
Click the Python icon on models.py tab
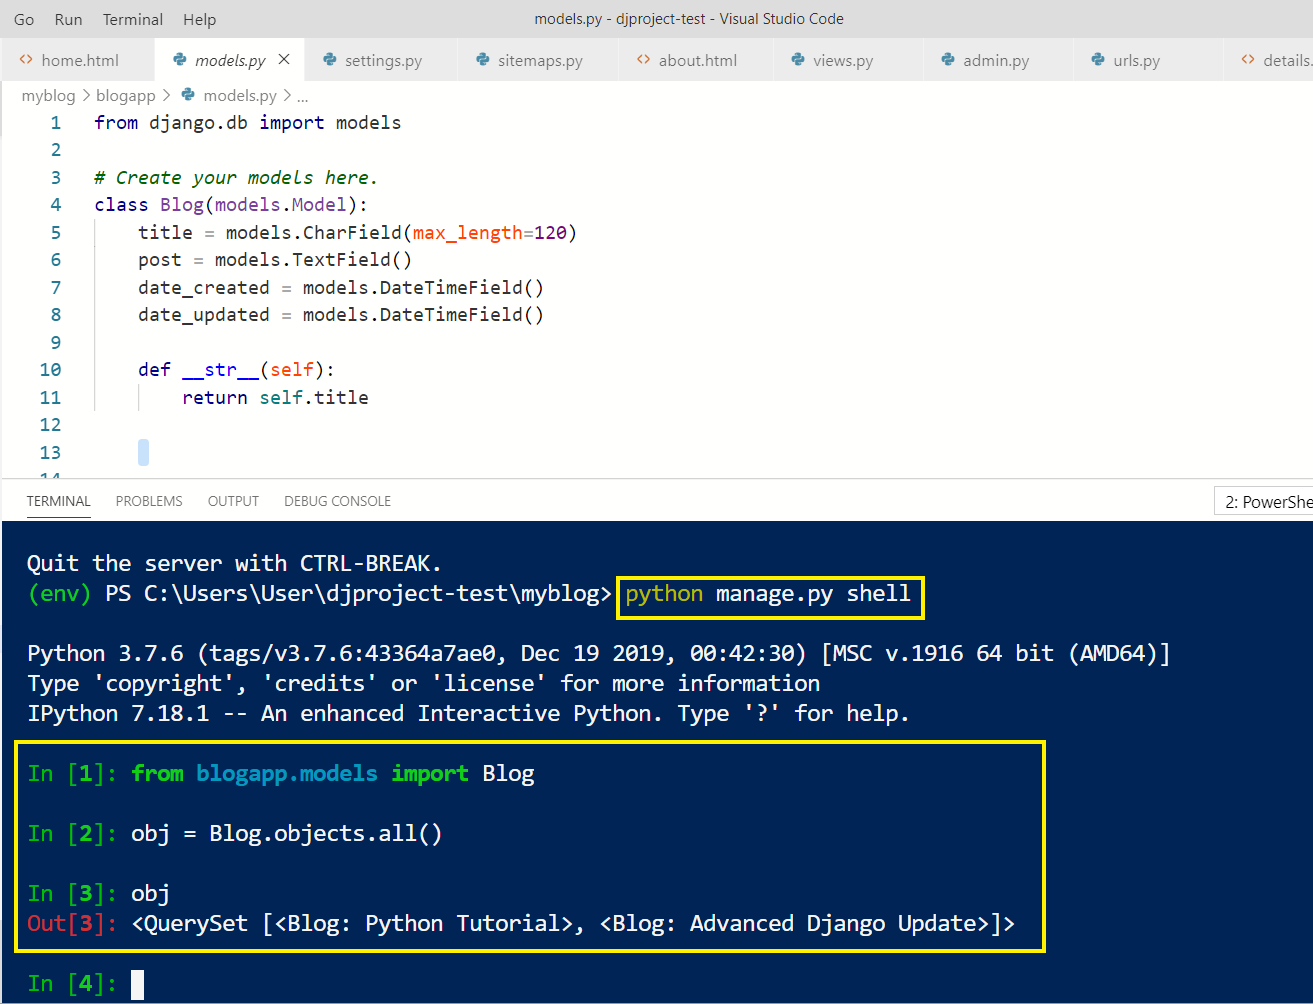[180, 60]
